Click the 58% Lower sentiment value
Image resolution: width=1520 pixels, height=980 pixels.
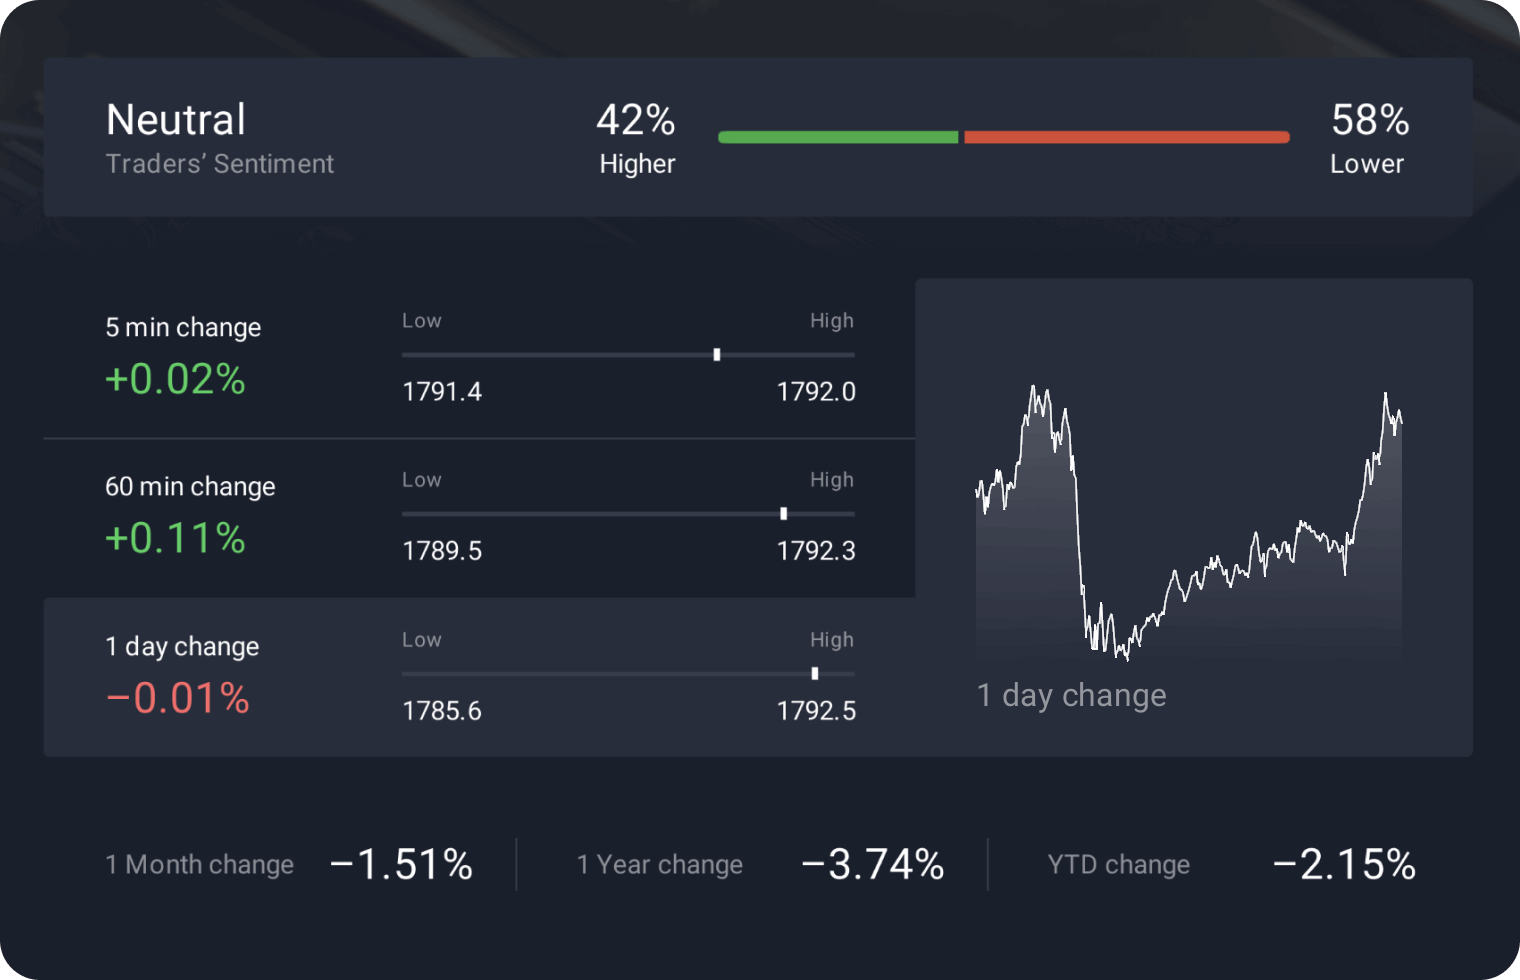coord(1370,121)
